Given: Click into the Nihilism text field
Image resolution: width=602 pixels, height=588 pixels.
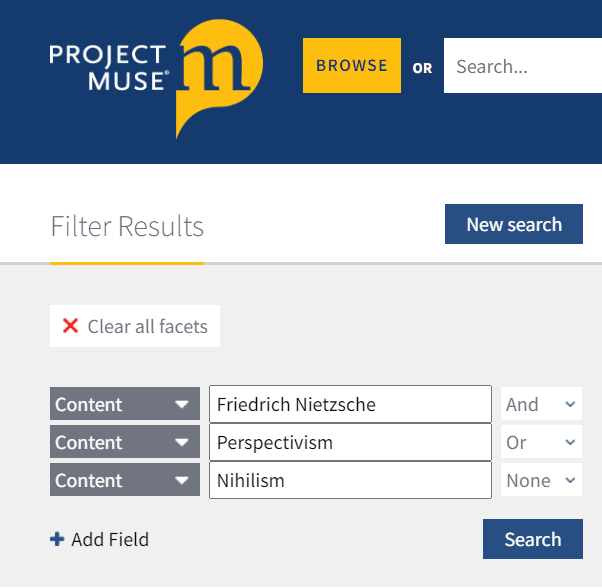Looking at the screenshot, I should click(x=350, y=480).
